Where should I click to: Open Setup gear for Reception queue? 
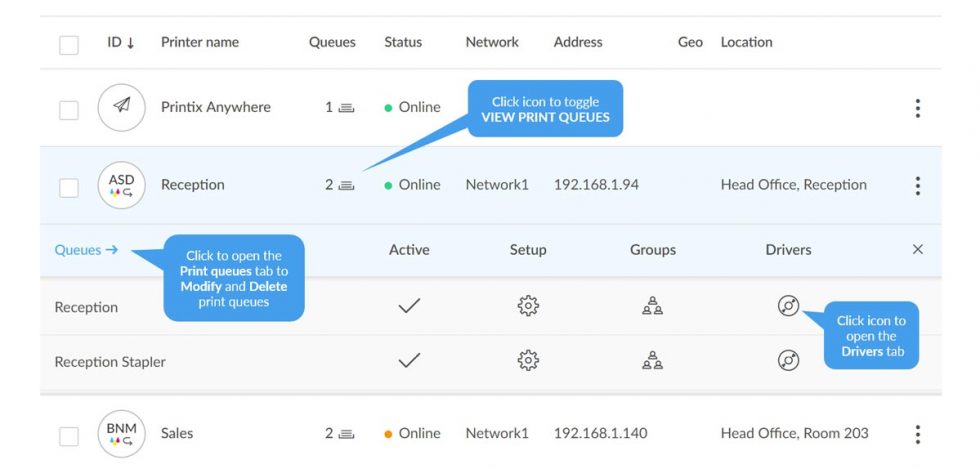click(x=528, y=306)
